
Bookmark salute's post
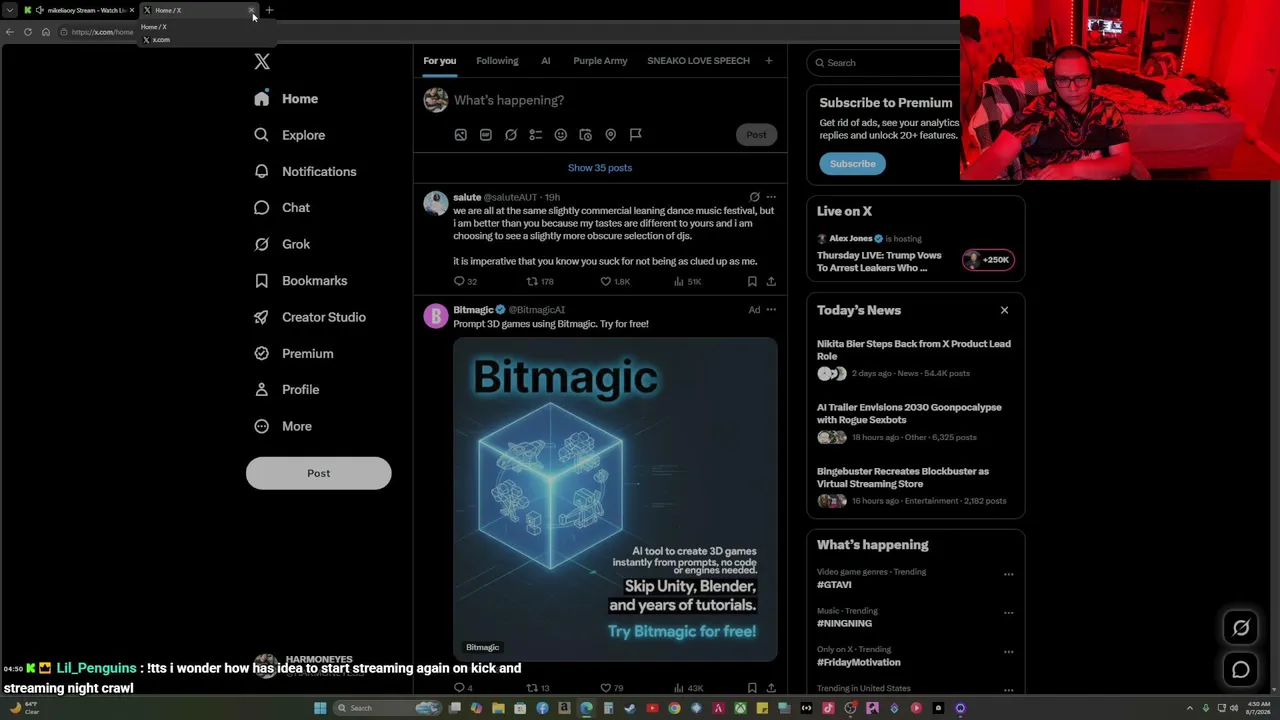tap(752, 282)
